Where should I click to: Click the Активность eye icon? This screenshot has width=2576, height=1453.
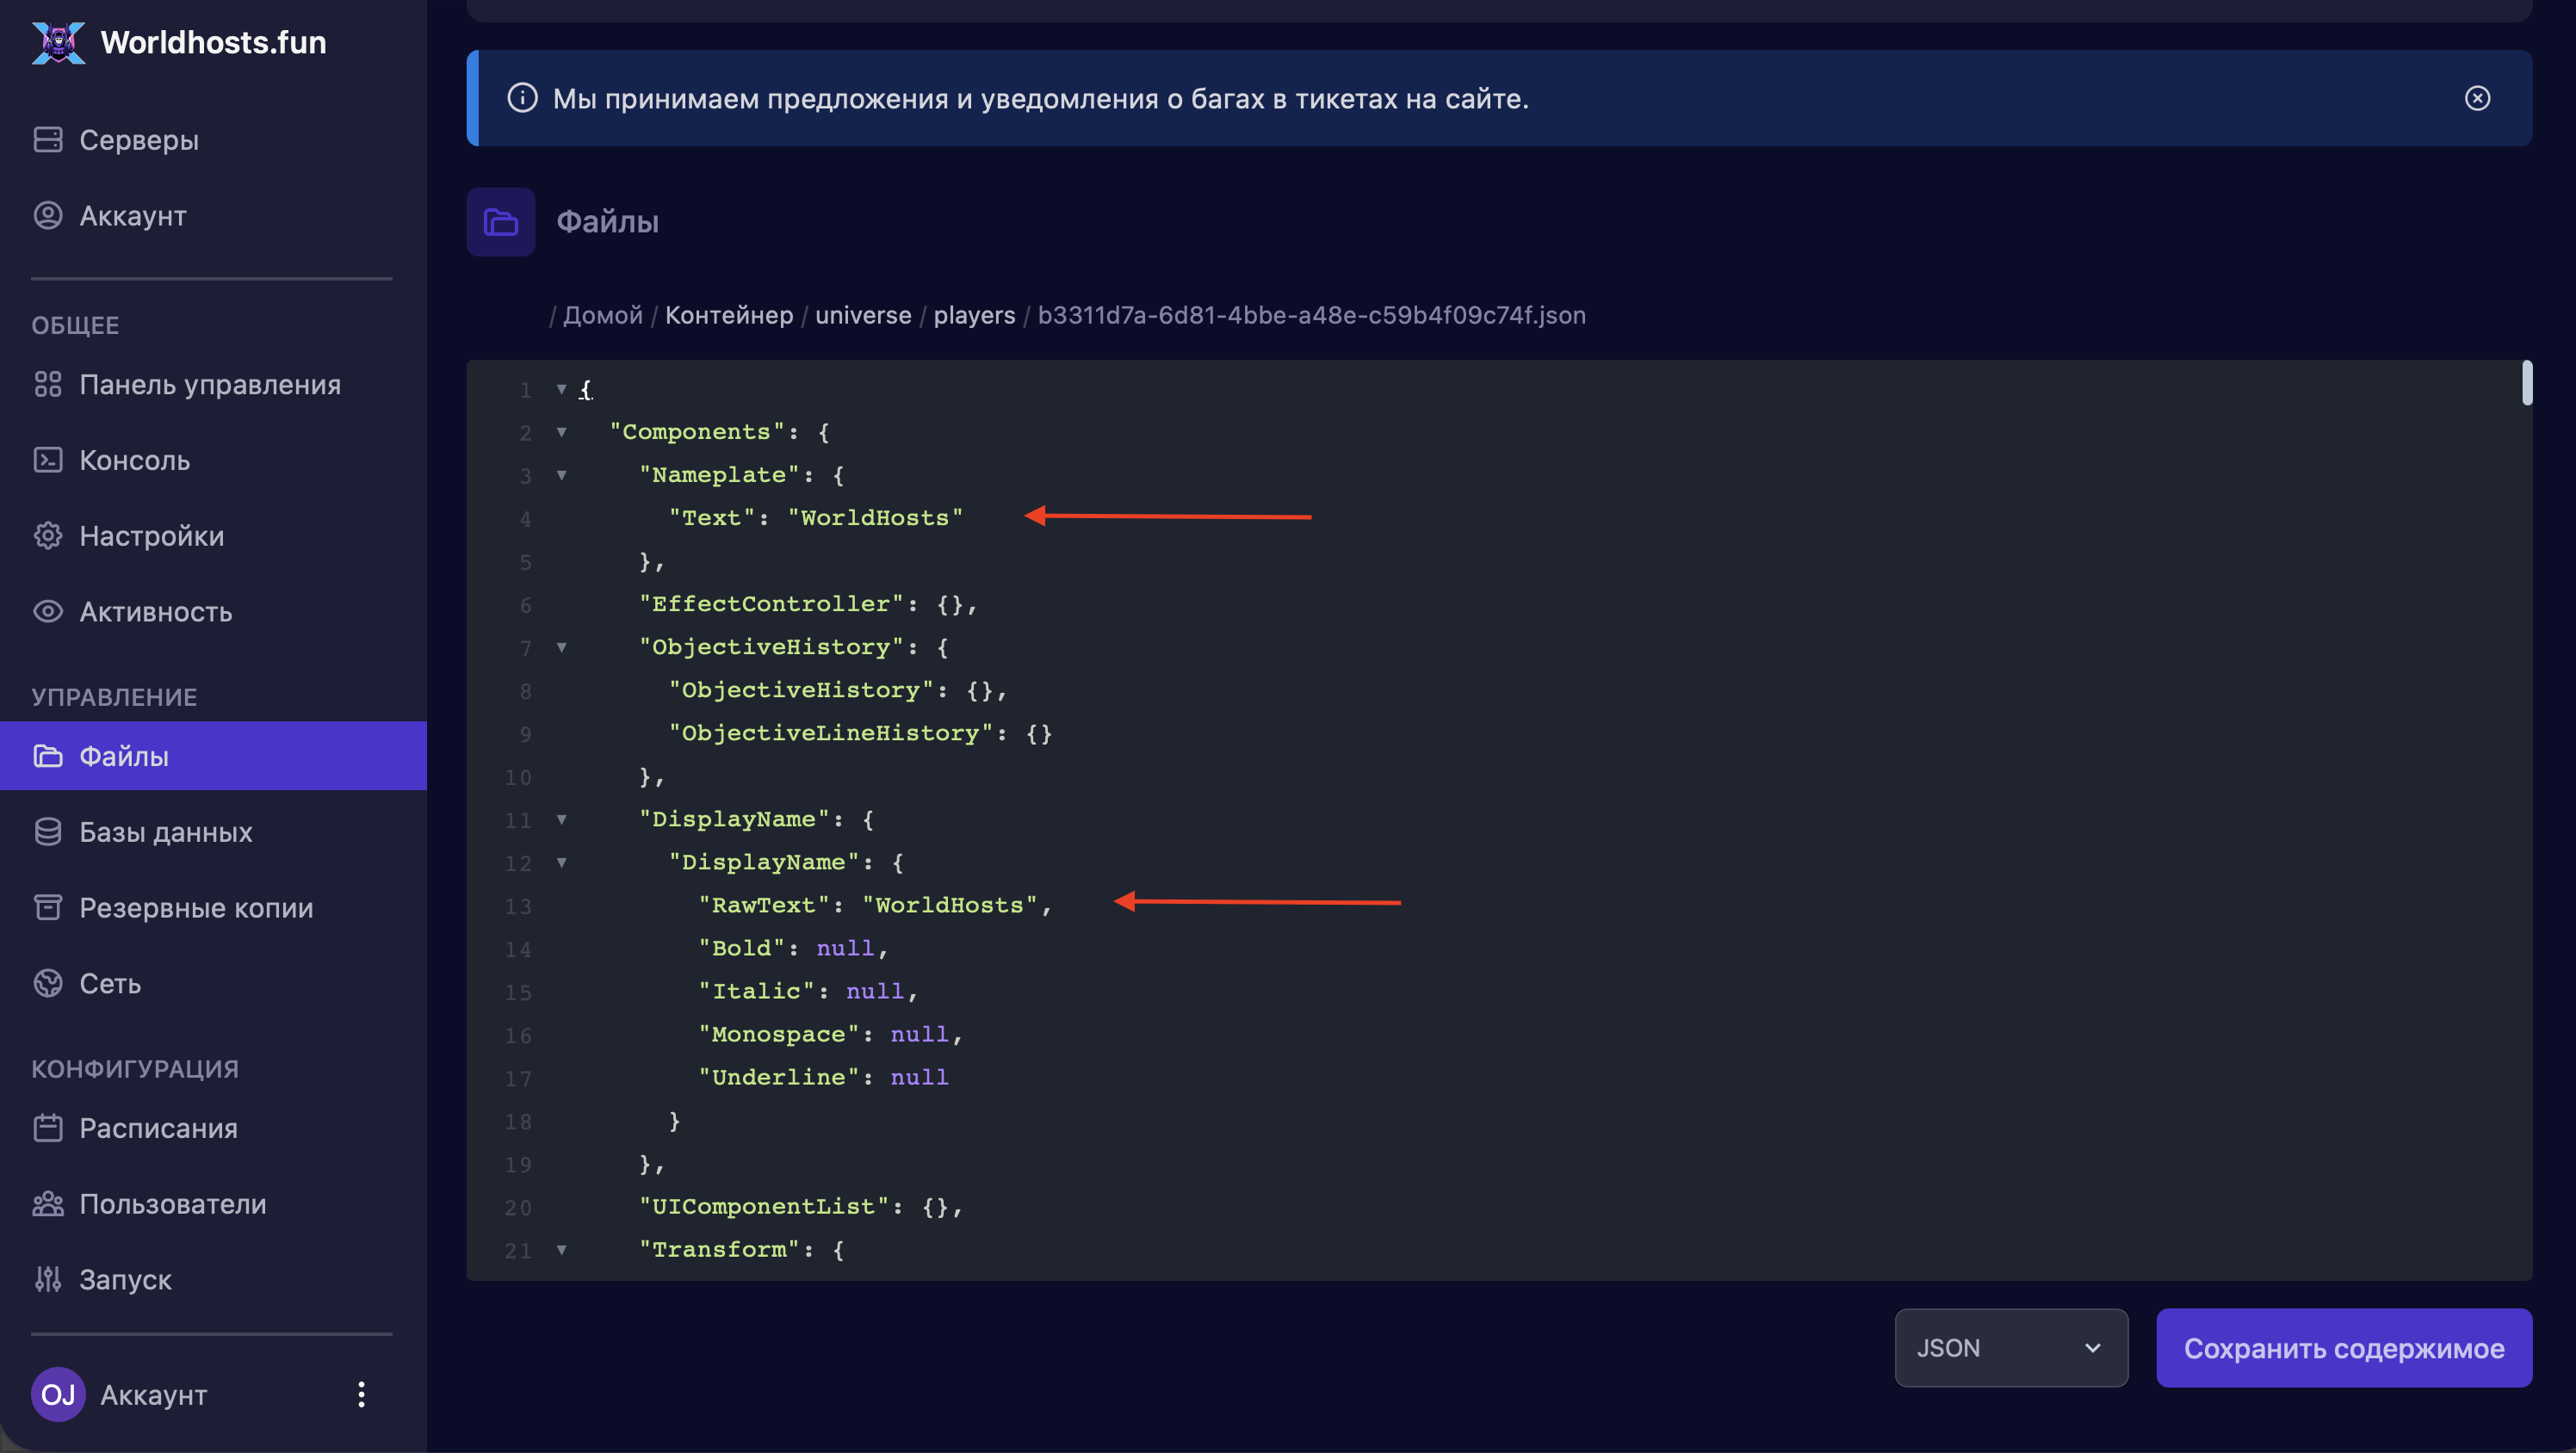tap(47, 611)
